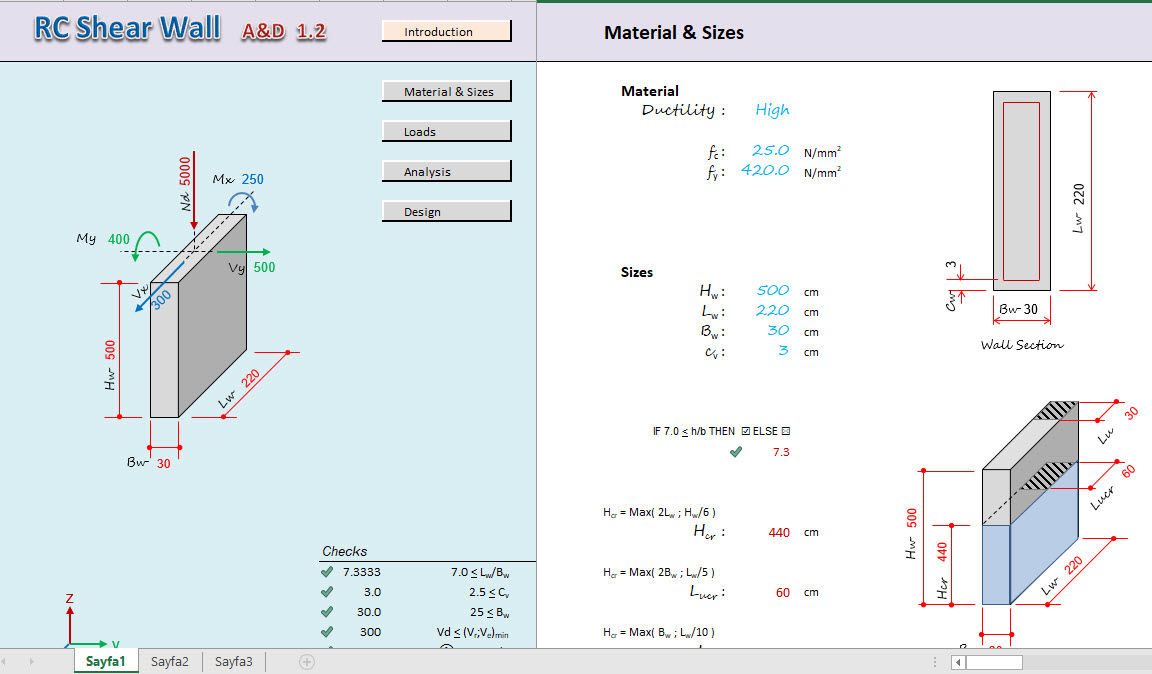Check the THEN checkbox in the h/b condition
The width and height of the screenshot is (1152, 674).
(x=745, y=431)
